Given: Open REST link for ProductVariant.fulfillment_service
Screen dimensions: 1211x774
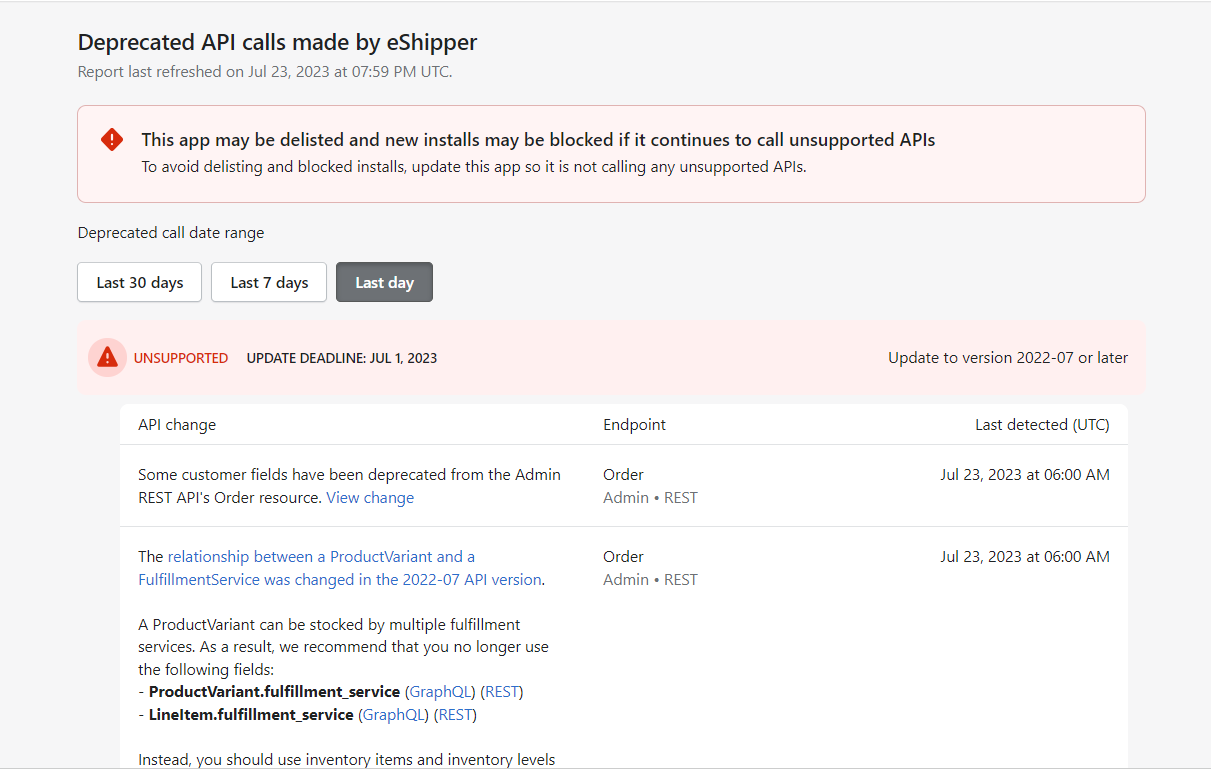Looking at the screenshot, I should (x=502, y=691).
